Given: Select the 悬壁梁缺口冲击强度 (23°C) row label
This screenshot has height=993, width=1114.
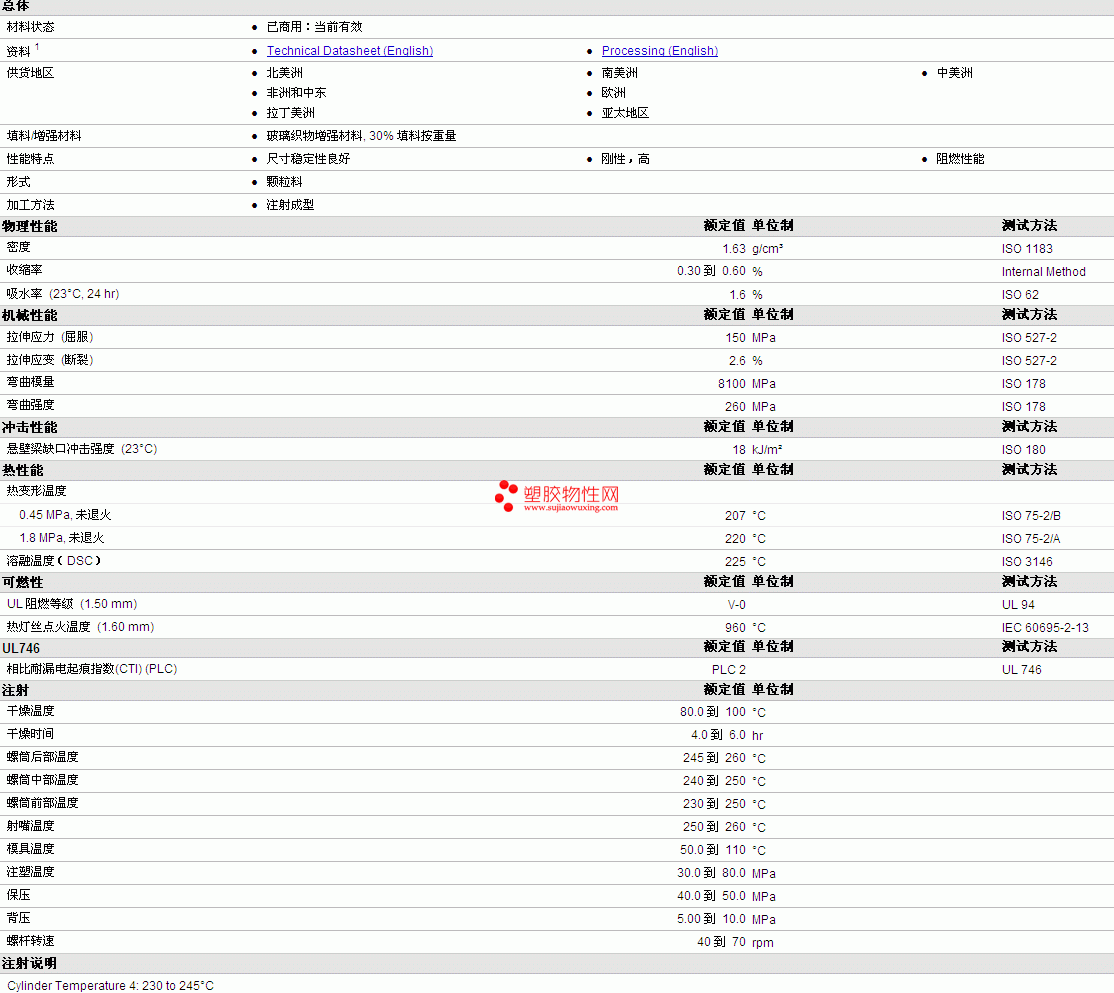Looking at the screenshot, I should [x=82, y=449].
